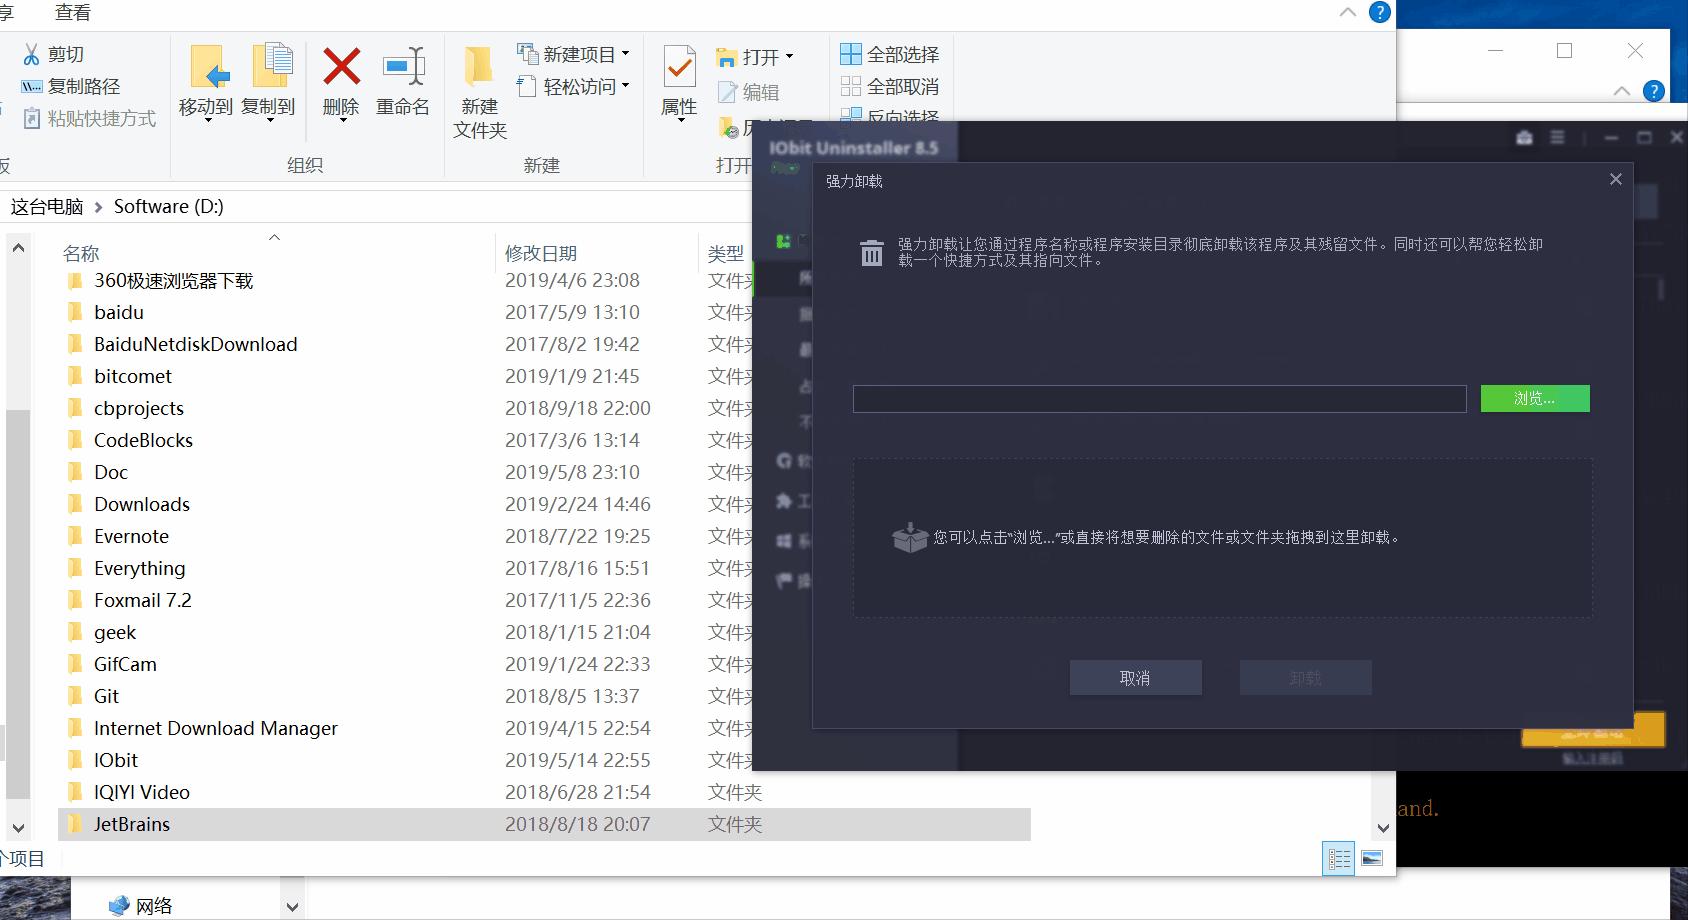
Task: Click the folder icon beside Downloads
Action: coord(75,505)
